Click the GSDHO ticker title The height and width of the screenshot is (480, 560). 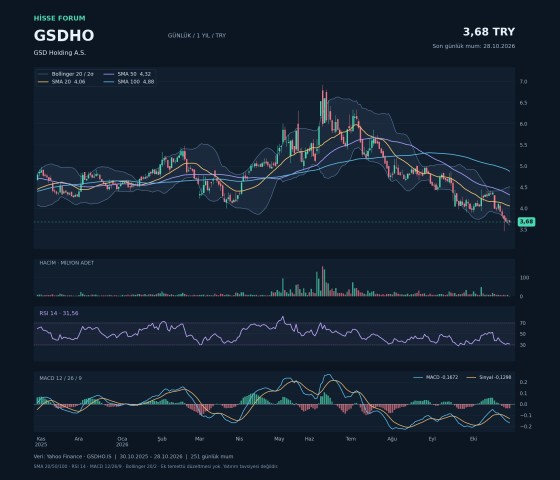[64, 35]
